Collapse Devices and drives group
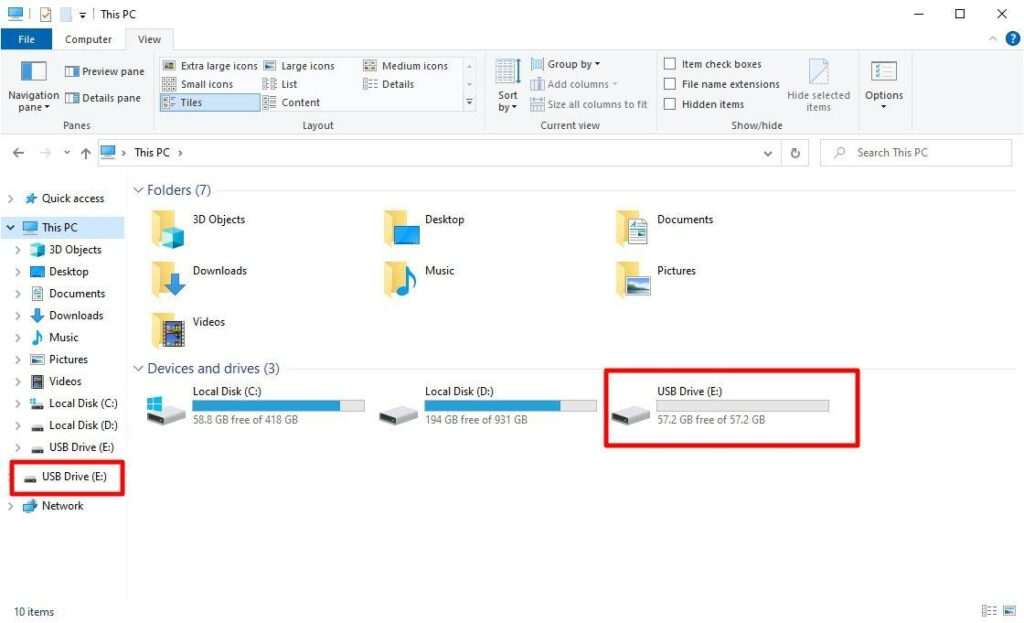The height and width of the screenshot is (623, 1024). 138,369
